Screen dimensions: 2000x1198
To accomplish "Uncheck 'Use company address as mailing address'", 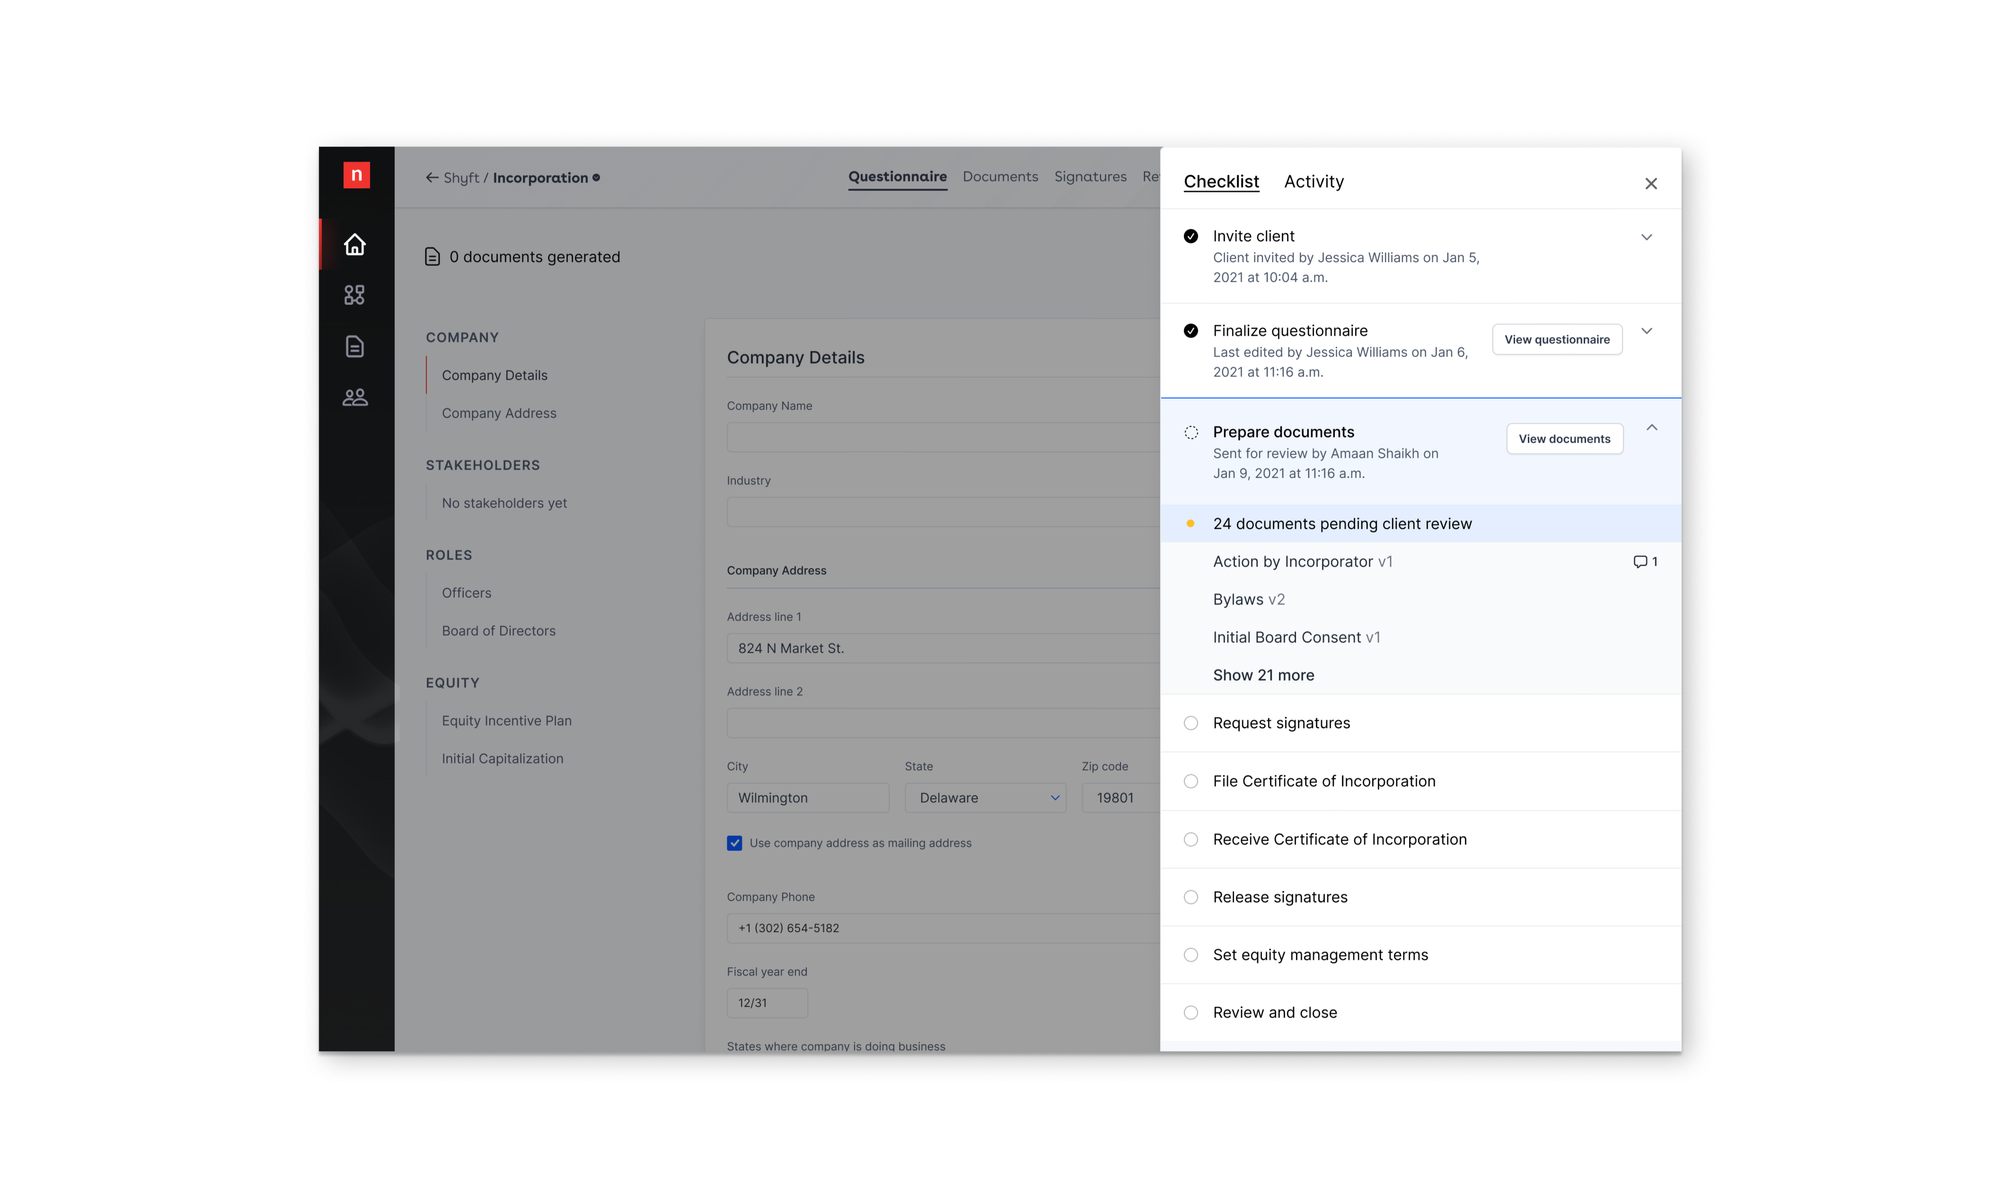I will click(735, 843).
